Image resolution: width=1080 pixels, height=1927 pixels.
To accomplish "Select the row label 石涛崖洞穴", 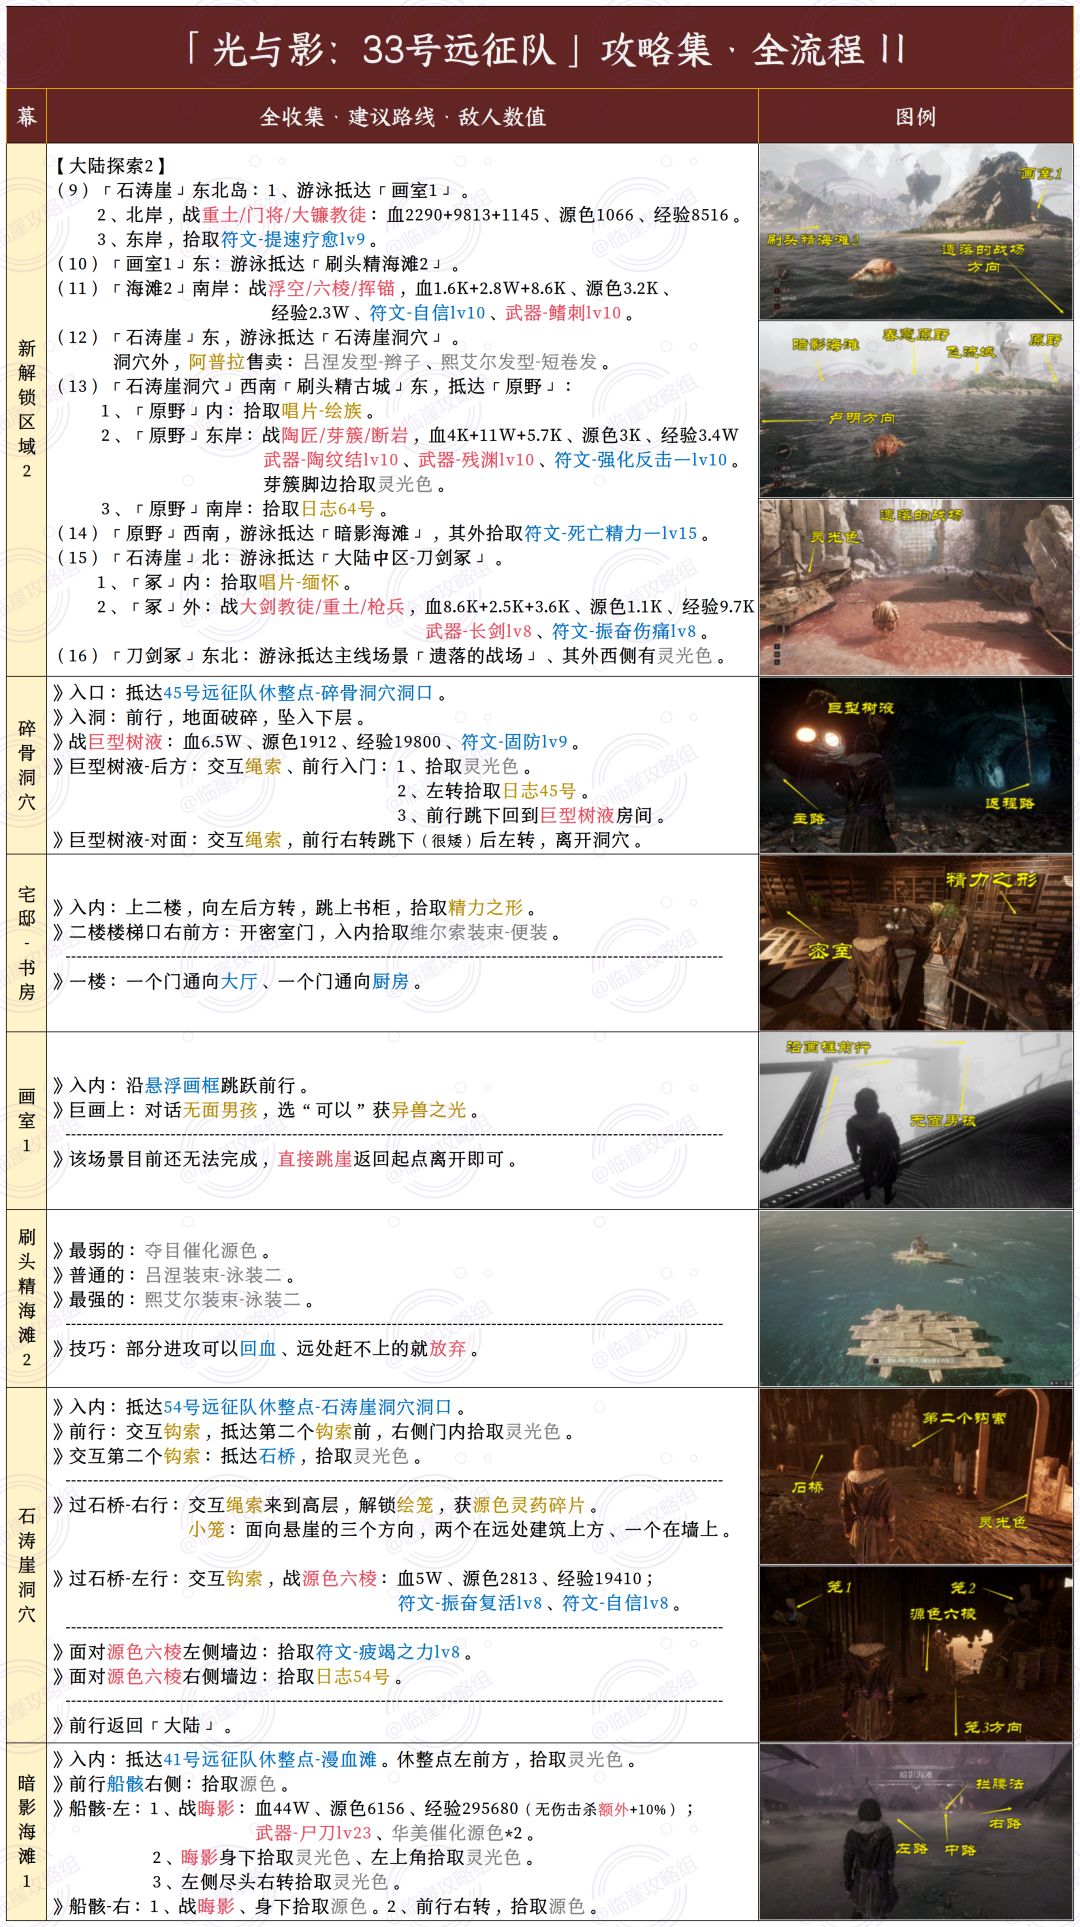I will click(26, 1565).
